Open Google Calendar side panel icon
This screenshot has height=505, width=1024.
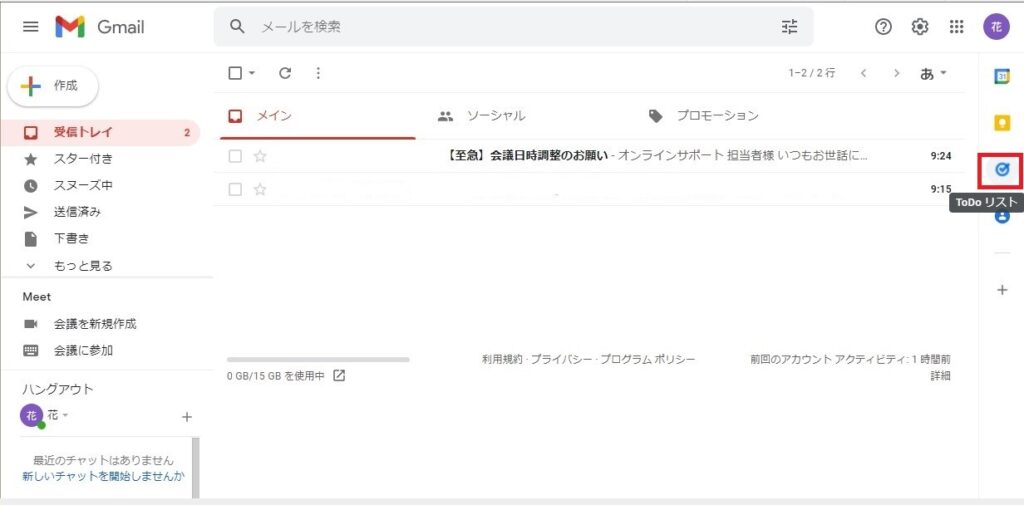1002,76
